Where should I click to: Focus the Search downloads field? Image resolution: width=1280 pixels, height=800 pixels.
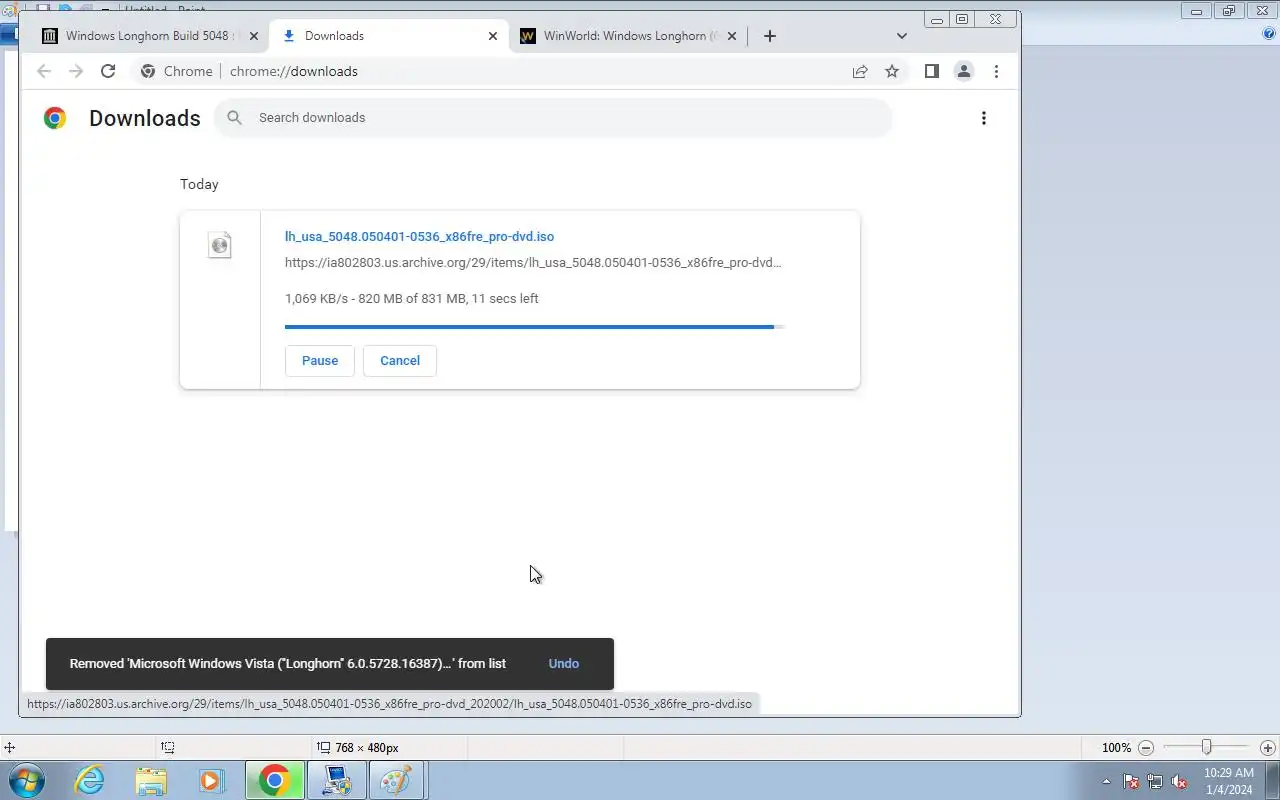coord(553,118)
